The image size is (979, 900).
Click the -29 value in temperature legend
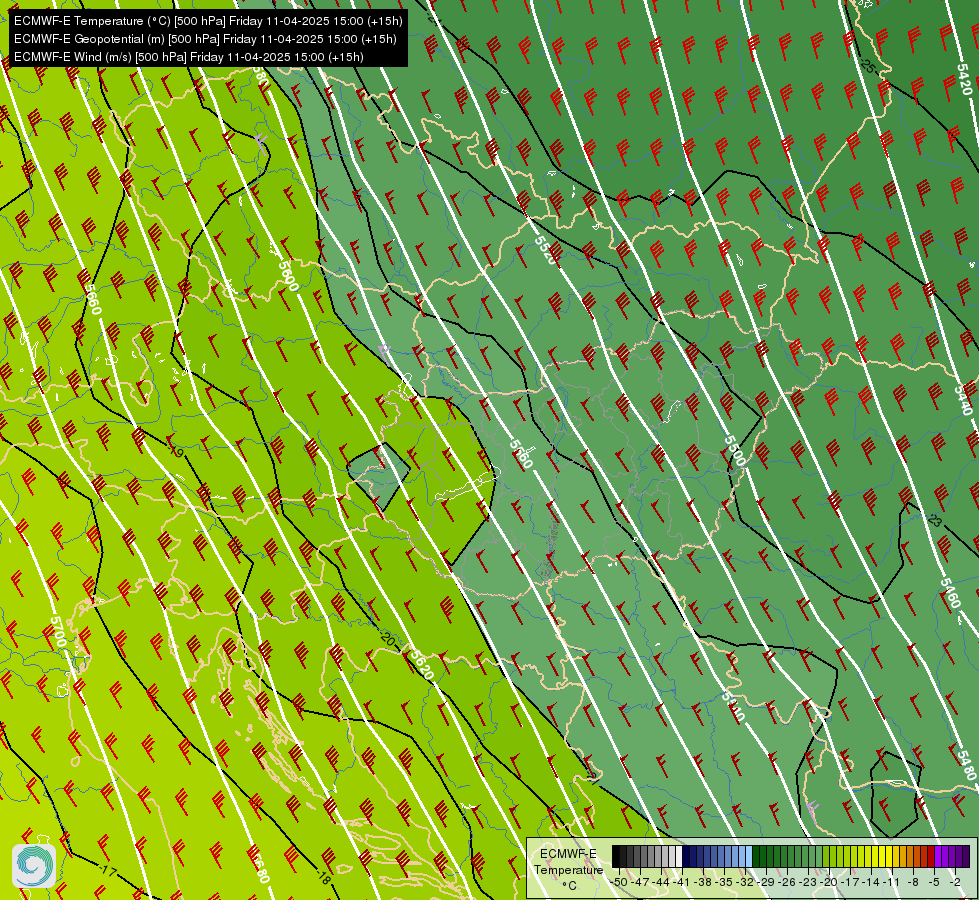[x=767, y=882]
